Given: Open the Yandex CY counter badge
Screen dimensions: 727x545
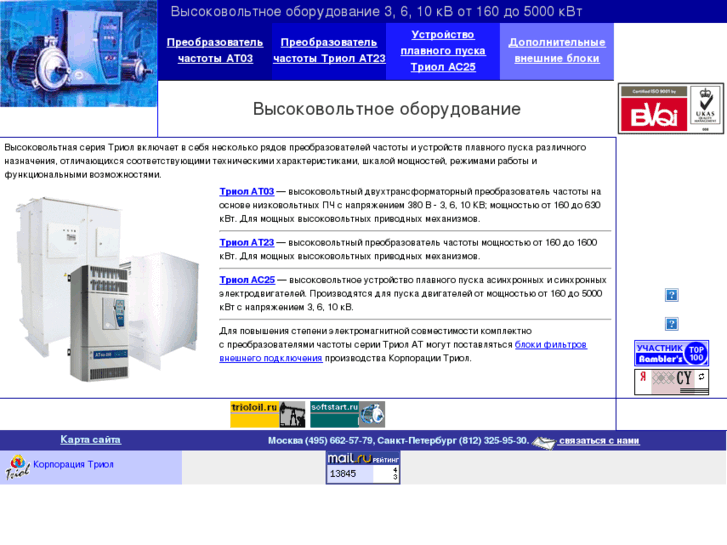Looking at the screenshot, I should click(671, 382).
